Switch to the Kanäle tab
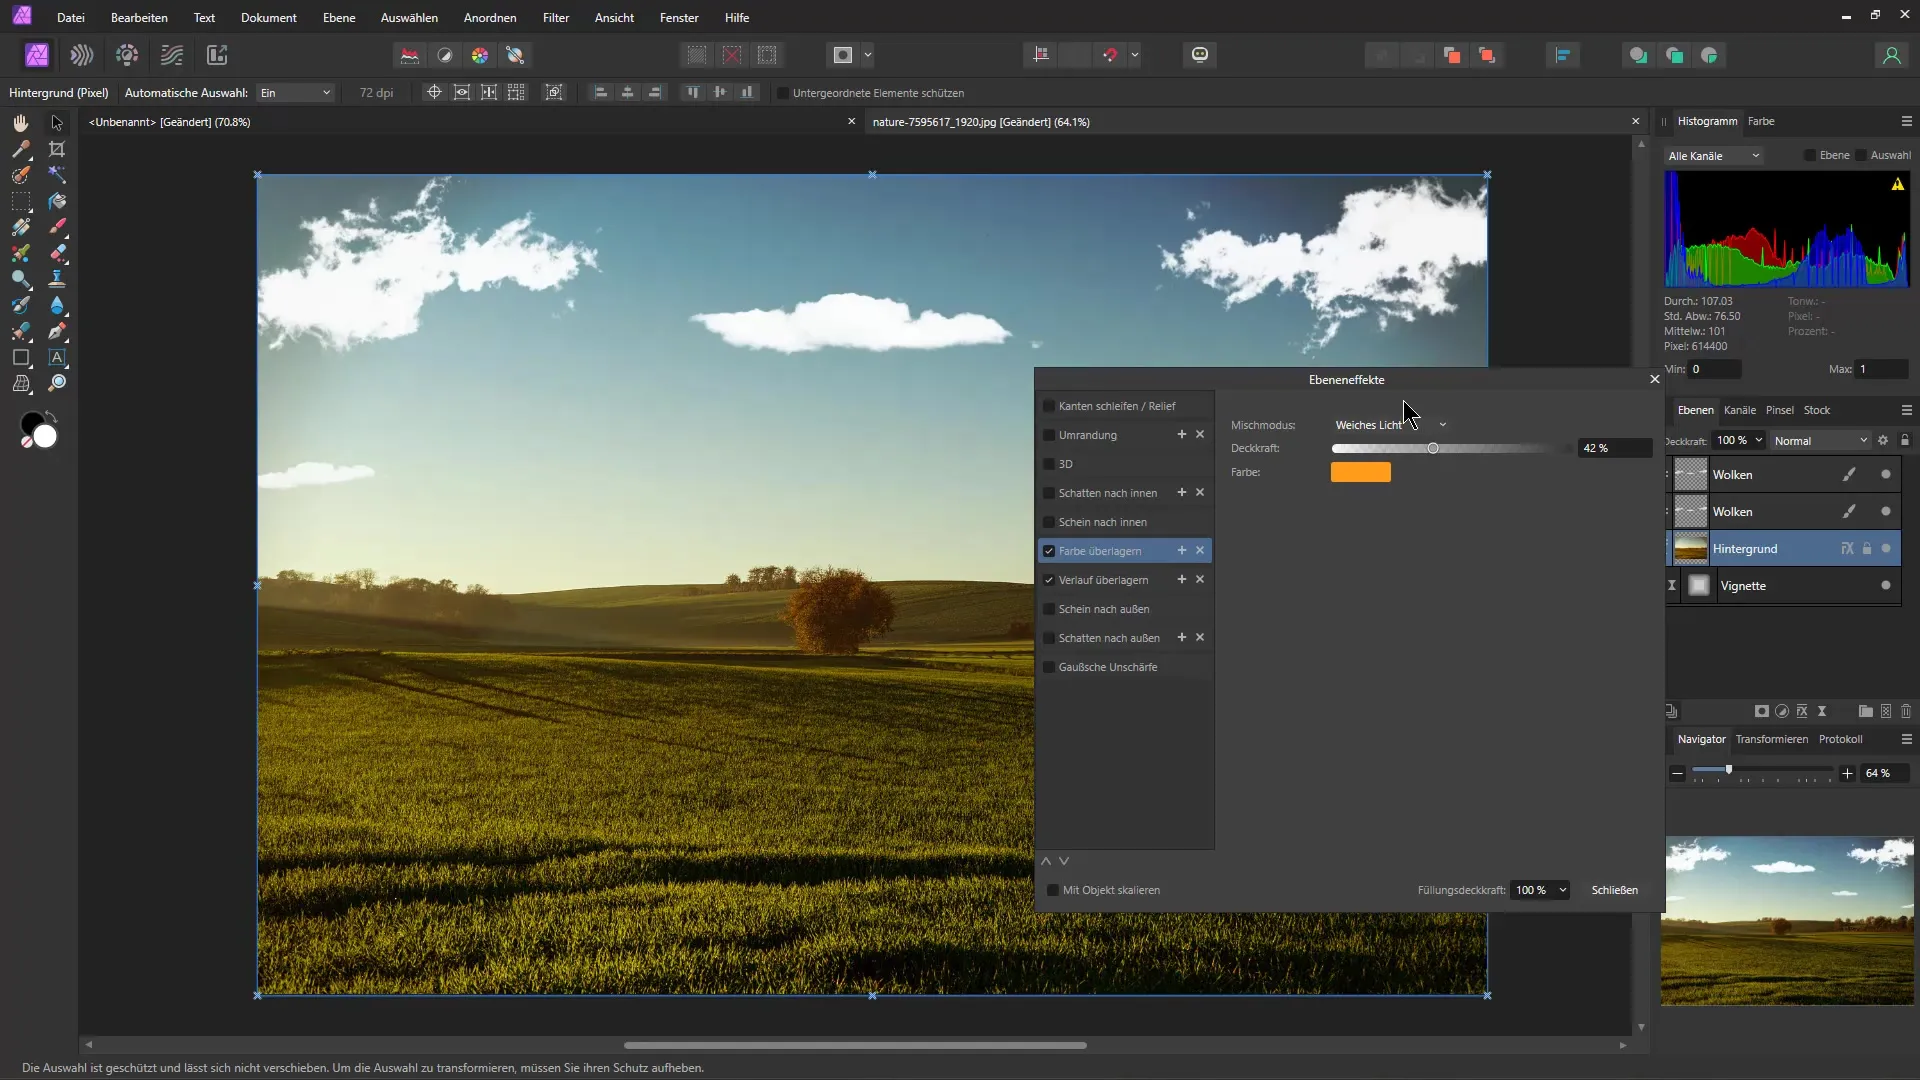 (1740, 410)
